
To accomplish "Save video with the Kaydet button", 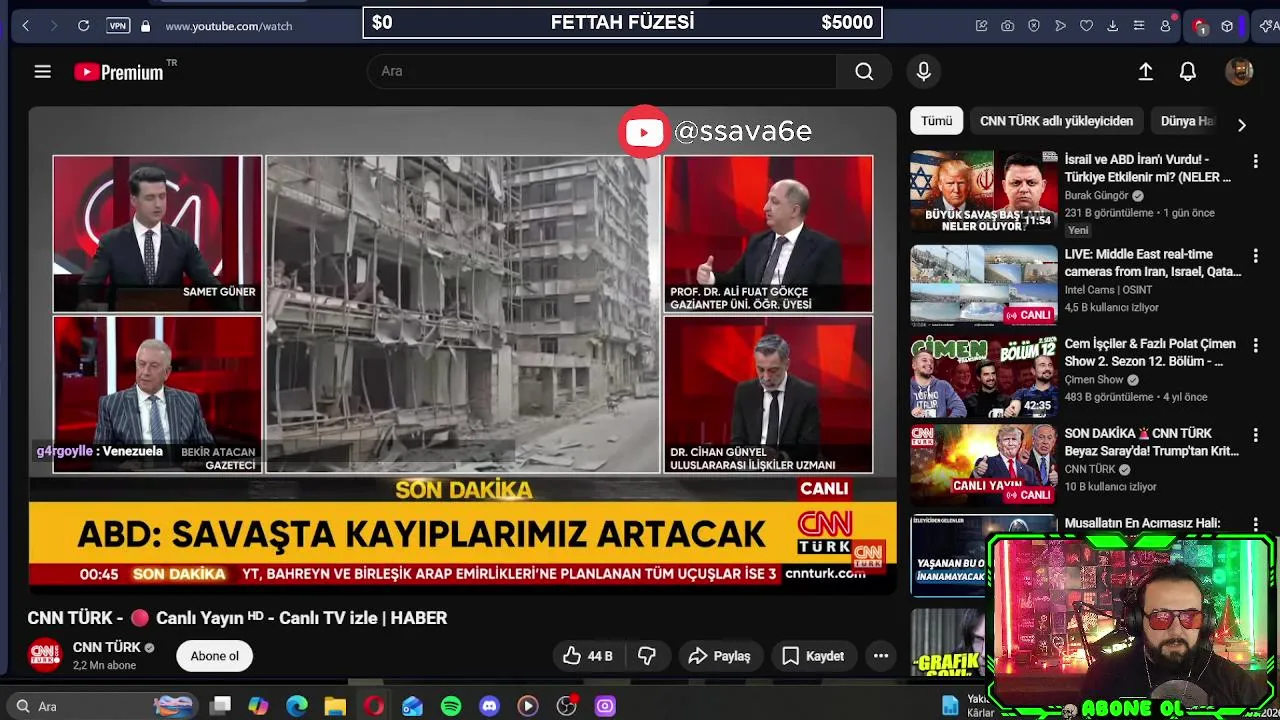I will click(813, 656).
